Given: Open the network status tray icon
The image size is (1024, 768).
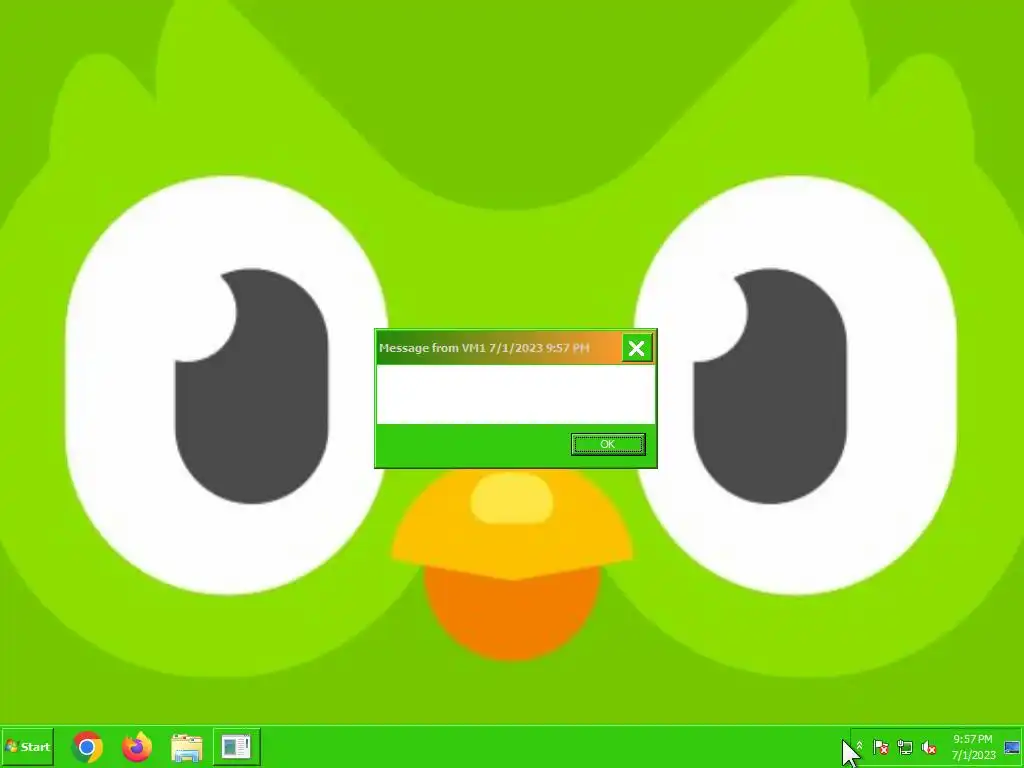Looking at the screenshot, I should pos(904,747).
